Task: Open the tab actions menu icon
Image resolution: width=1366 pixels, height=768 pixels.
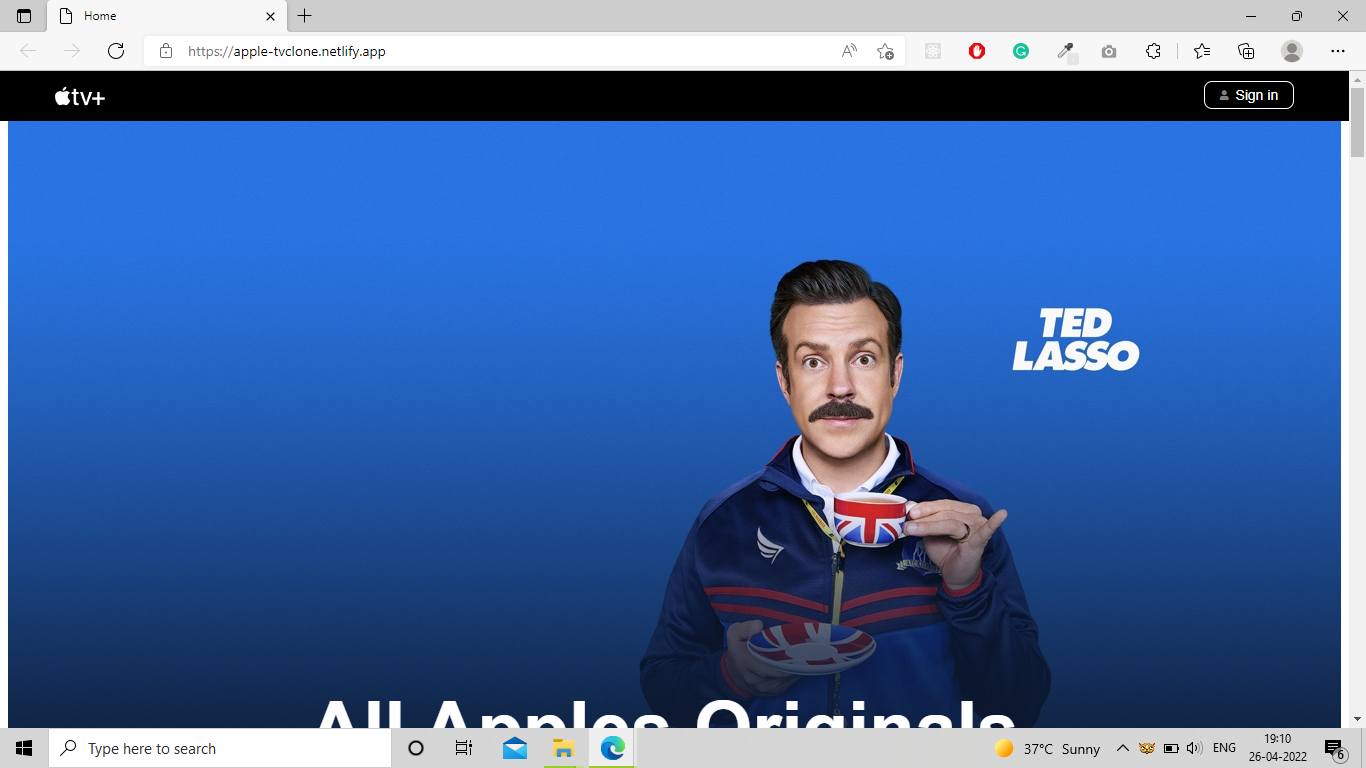Action: (x=24, y=16)
